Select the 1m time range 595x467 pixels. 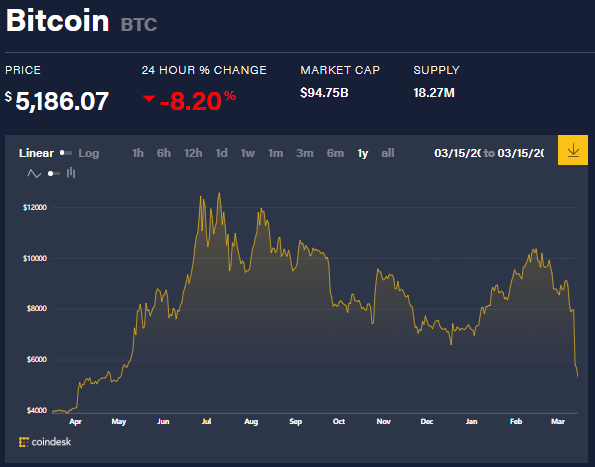[275, 153]
